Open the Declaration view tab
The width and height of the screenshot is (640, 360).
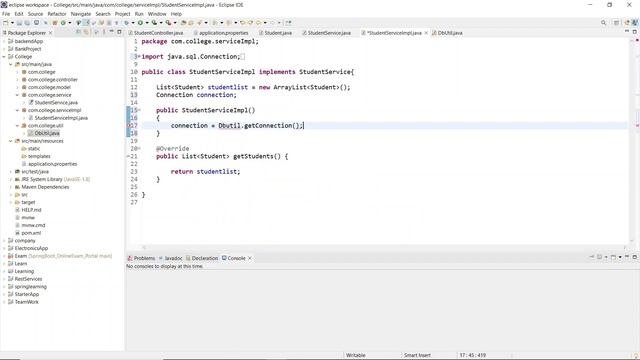click(x=202, y=258)
